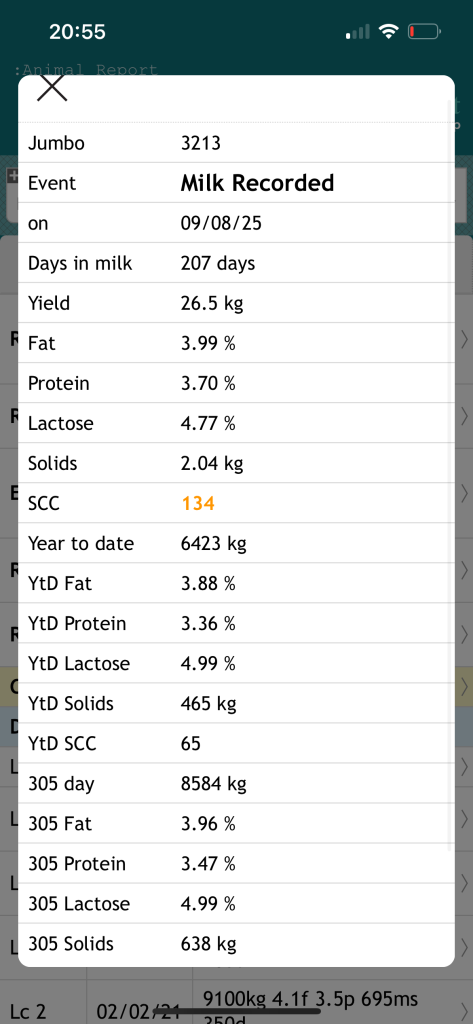The width and height of the screenshot is (473, 1024).
Task: Close the milk record popup with X
Action: tap(52, 87)
